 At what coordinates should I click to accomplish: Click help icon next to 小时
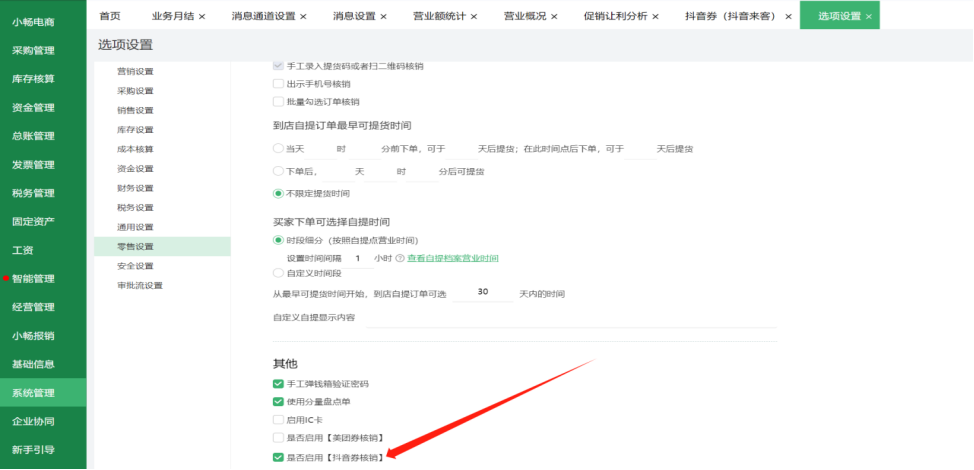tap(400, 258)
